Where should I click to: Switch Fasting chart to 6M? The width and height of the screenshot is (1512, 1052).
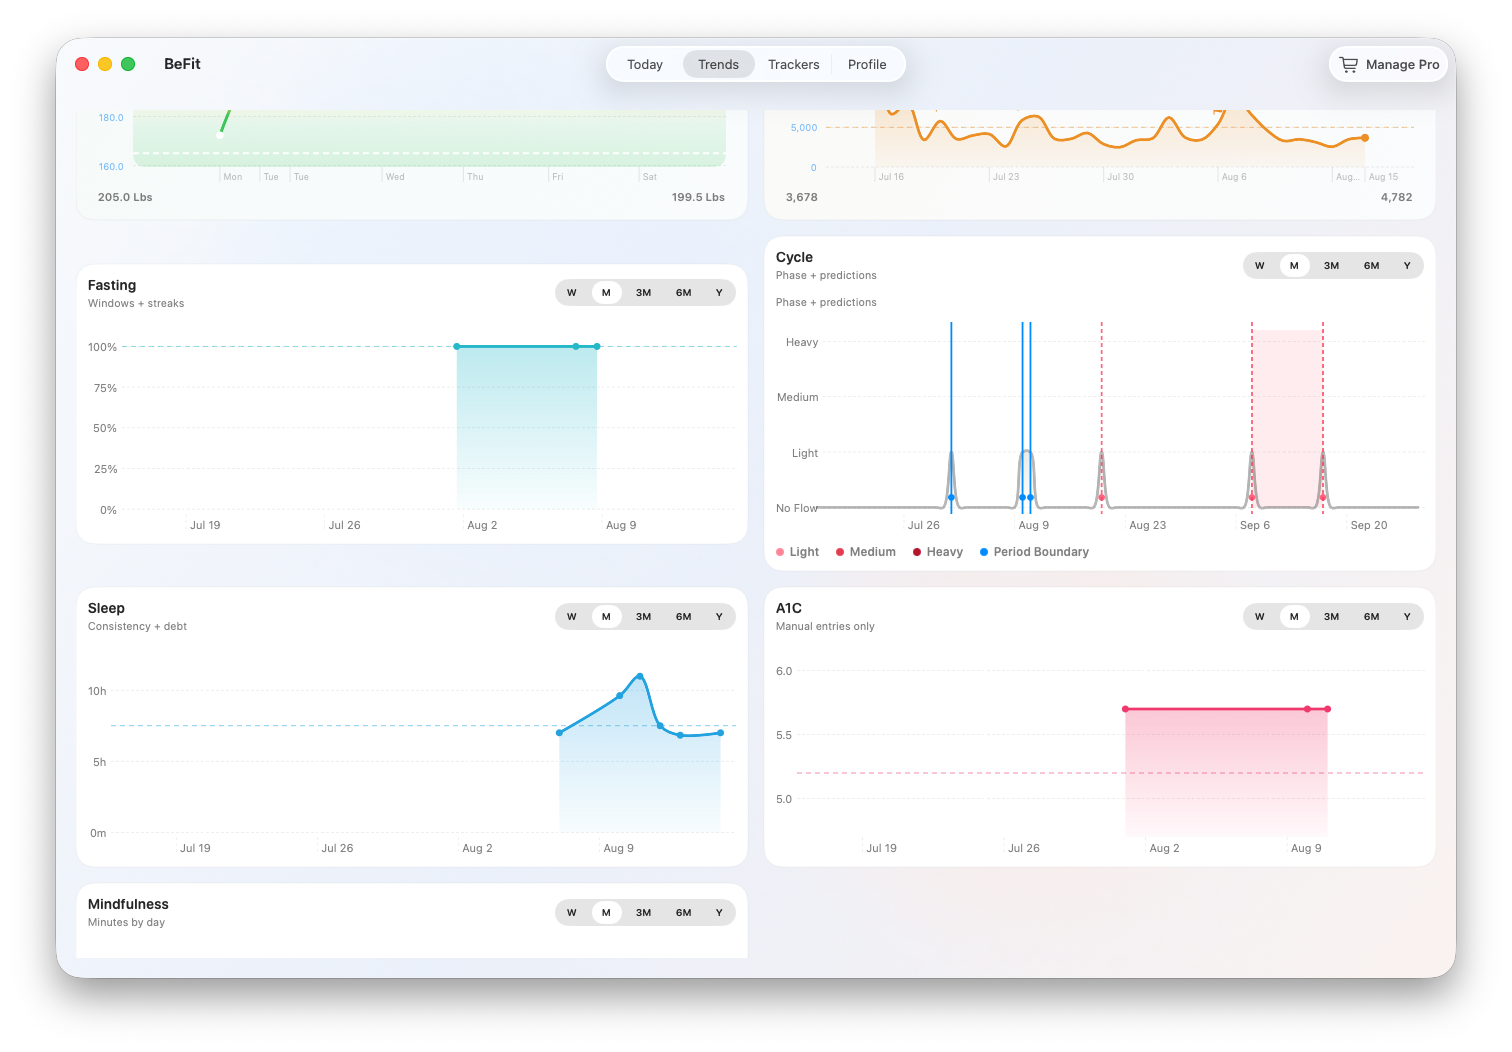tap(683, 293)
